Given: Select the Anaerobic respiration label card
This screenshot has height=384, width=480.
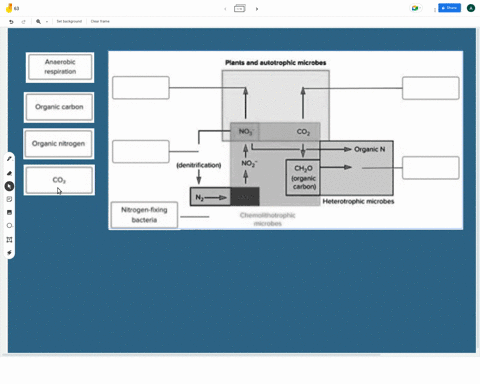Looking at the screenshot, I should [x=60, y=67].
